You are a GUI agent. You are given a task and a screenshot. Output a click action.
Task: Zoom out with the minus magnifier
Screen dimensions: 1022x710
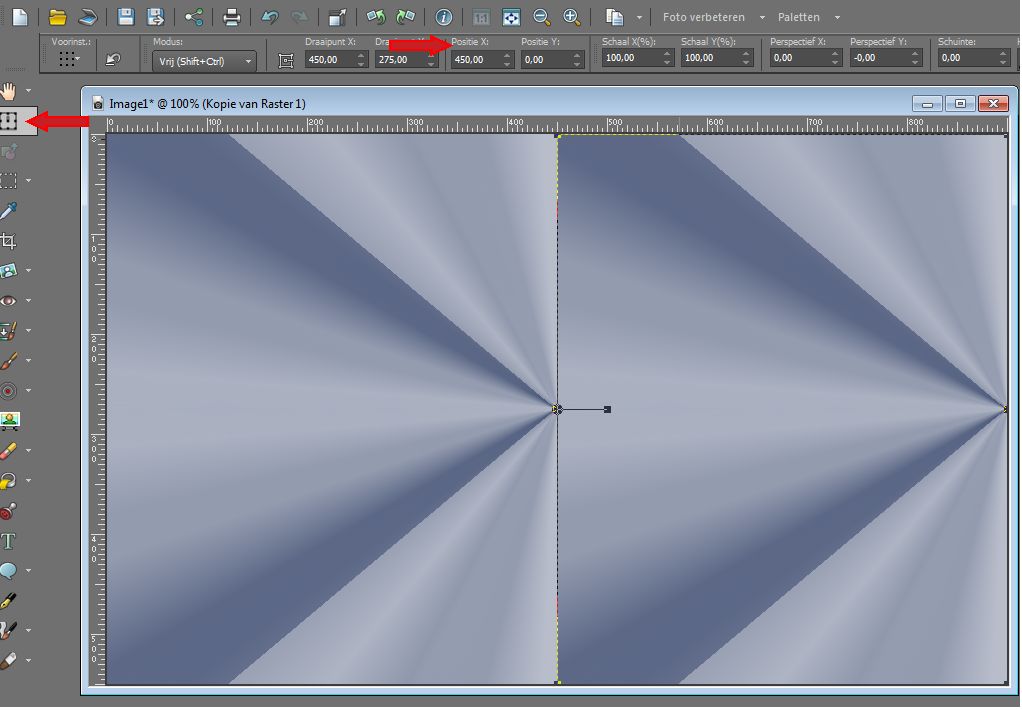[x=541, y=17]
